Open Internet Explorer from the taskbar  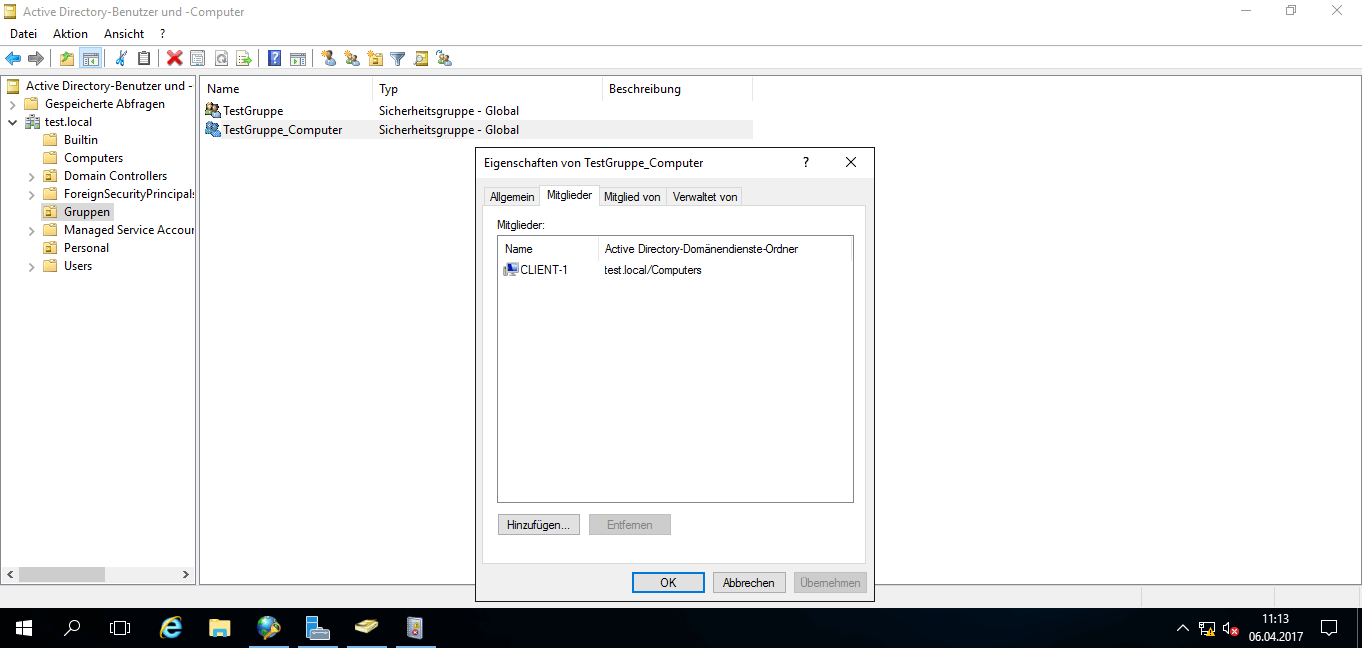pyautogui.click(x=172, y=628)
